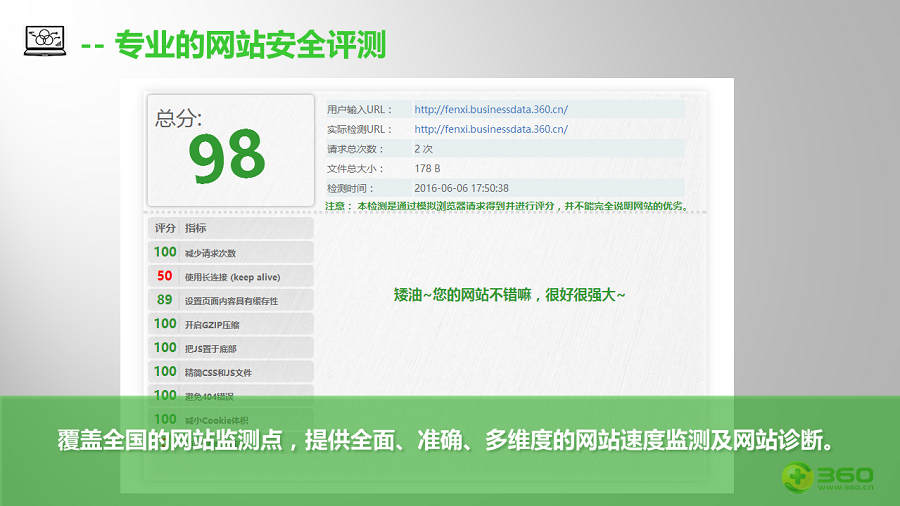This screenshot has height=506, width=900.
Task: Click the 开启GZIP压缩 metric row
Action: click(x=231, y=324)
